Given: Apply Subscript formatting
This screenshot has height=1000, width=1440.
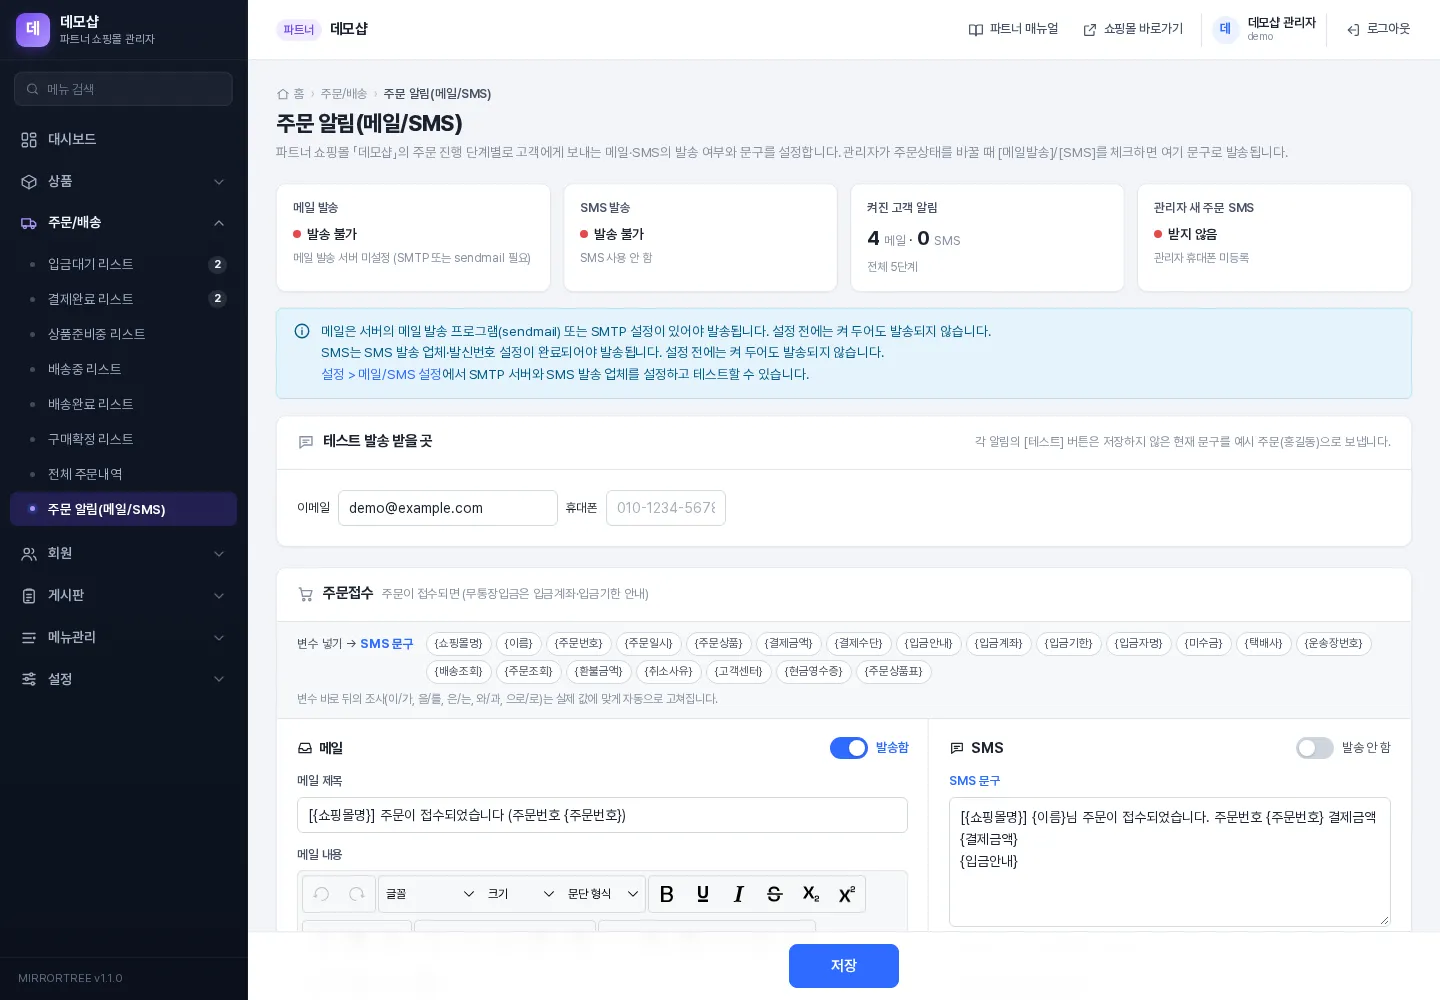Looking at the screenshot, I should (810, 894).
